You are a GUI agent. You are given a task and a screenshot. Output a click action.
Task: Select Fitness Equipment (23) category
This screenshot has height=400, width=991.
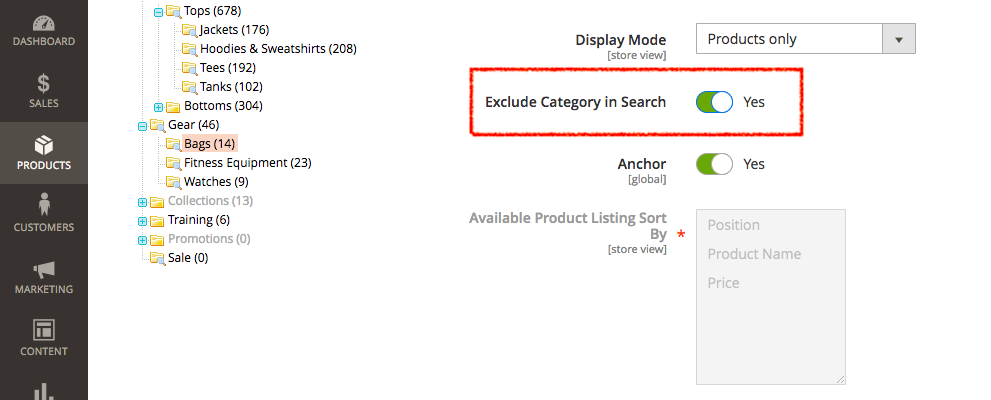coord(247,163)
